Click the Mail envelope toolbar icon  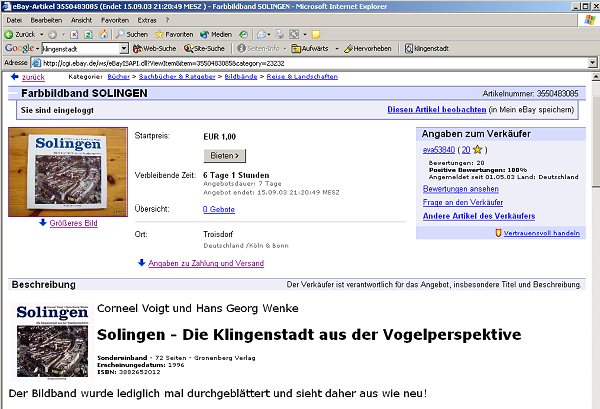[x=261, y=34]
